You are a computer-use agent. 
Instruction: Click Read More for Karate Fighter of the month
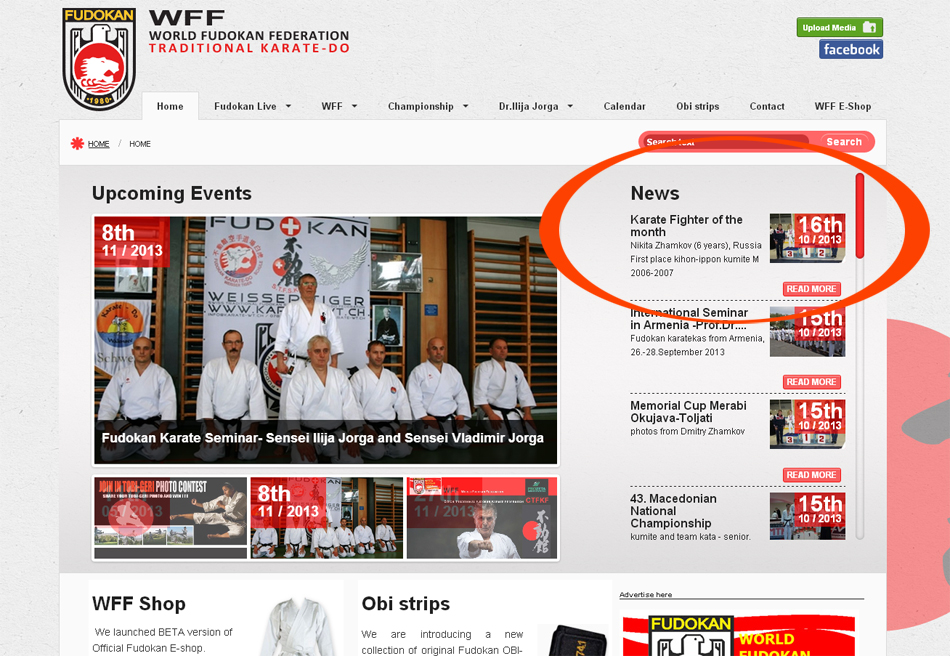click(811, 289)
